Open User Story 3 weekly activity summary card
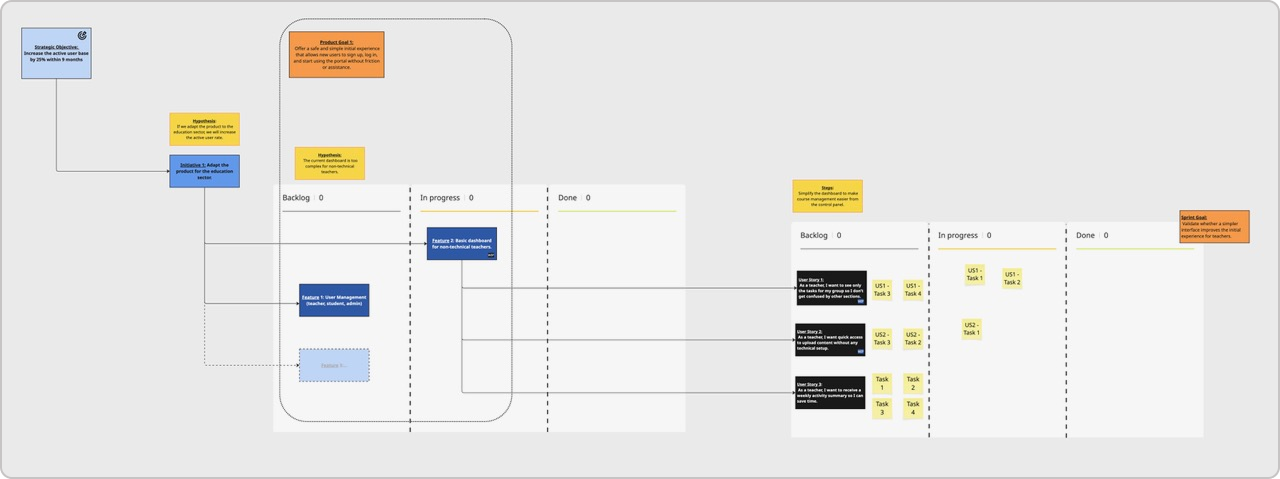Viewport: 1280px width, 479px height. 829,392
